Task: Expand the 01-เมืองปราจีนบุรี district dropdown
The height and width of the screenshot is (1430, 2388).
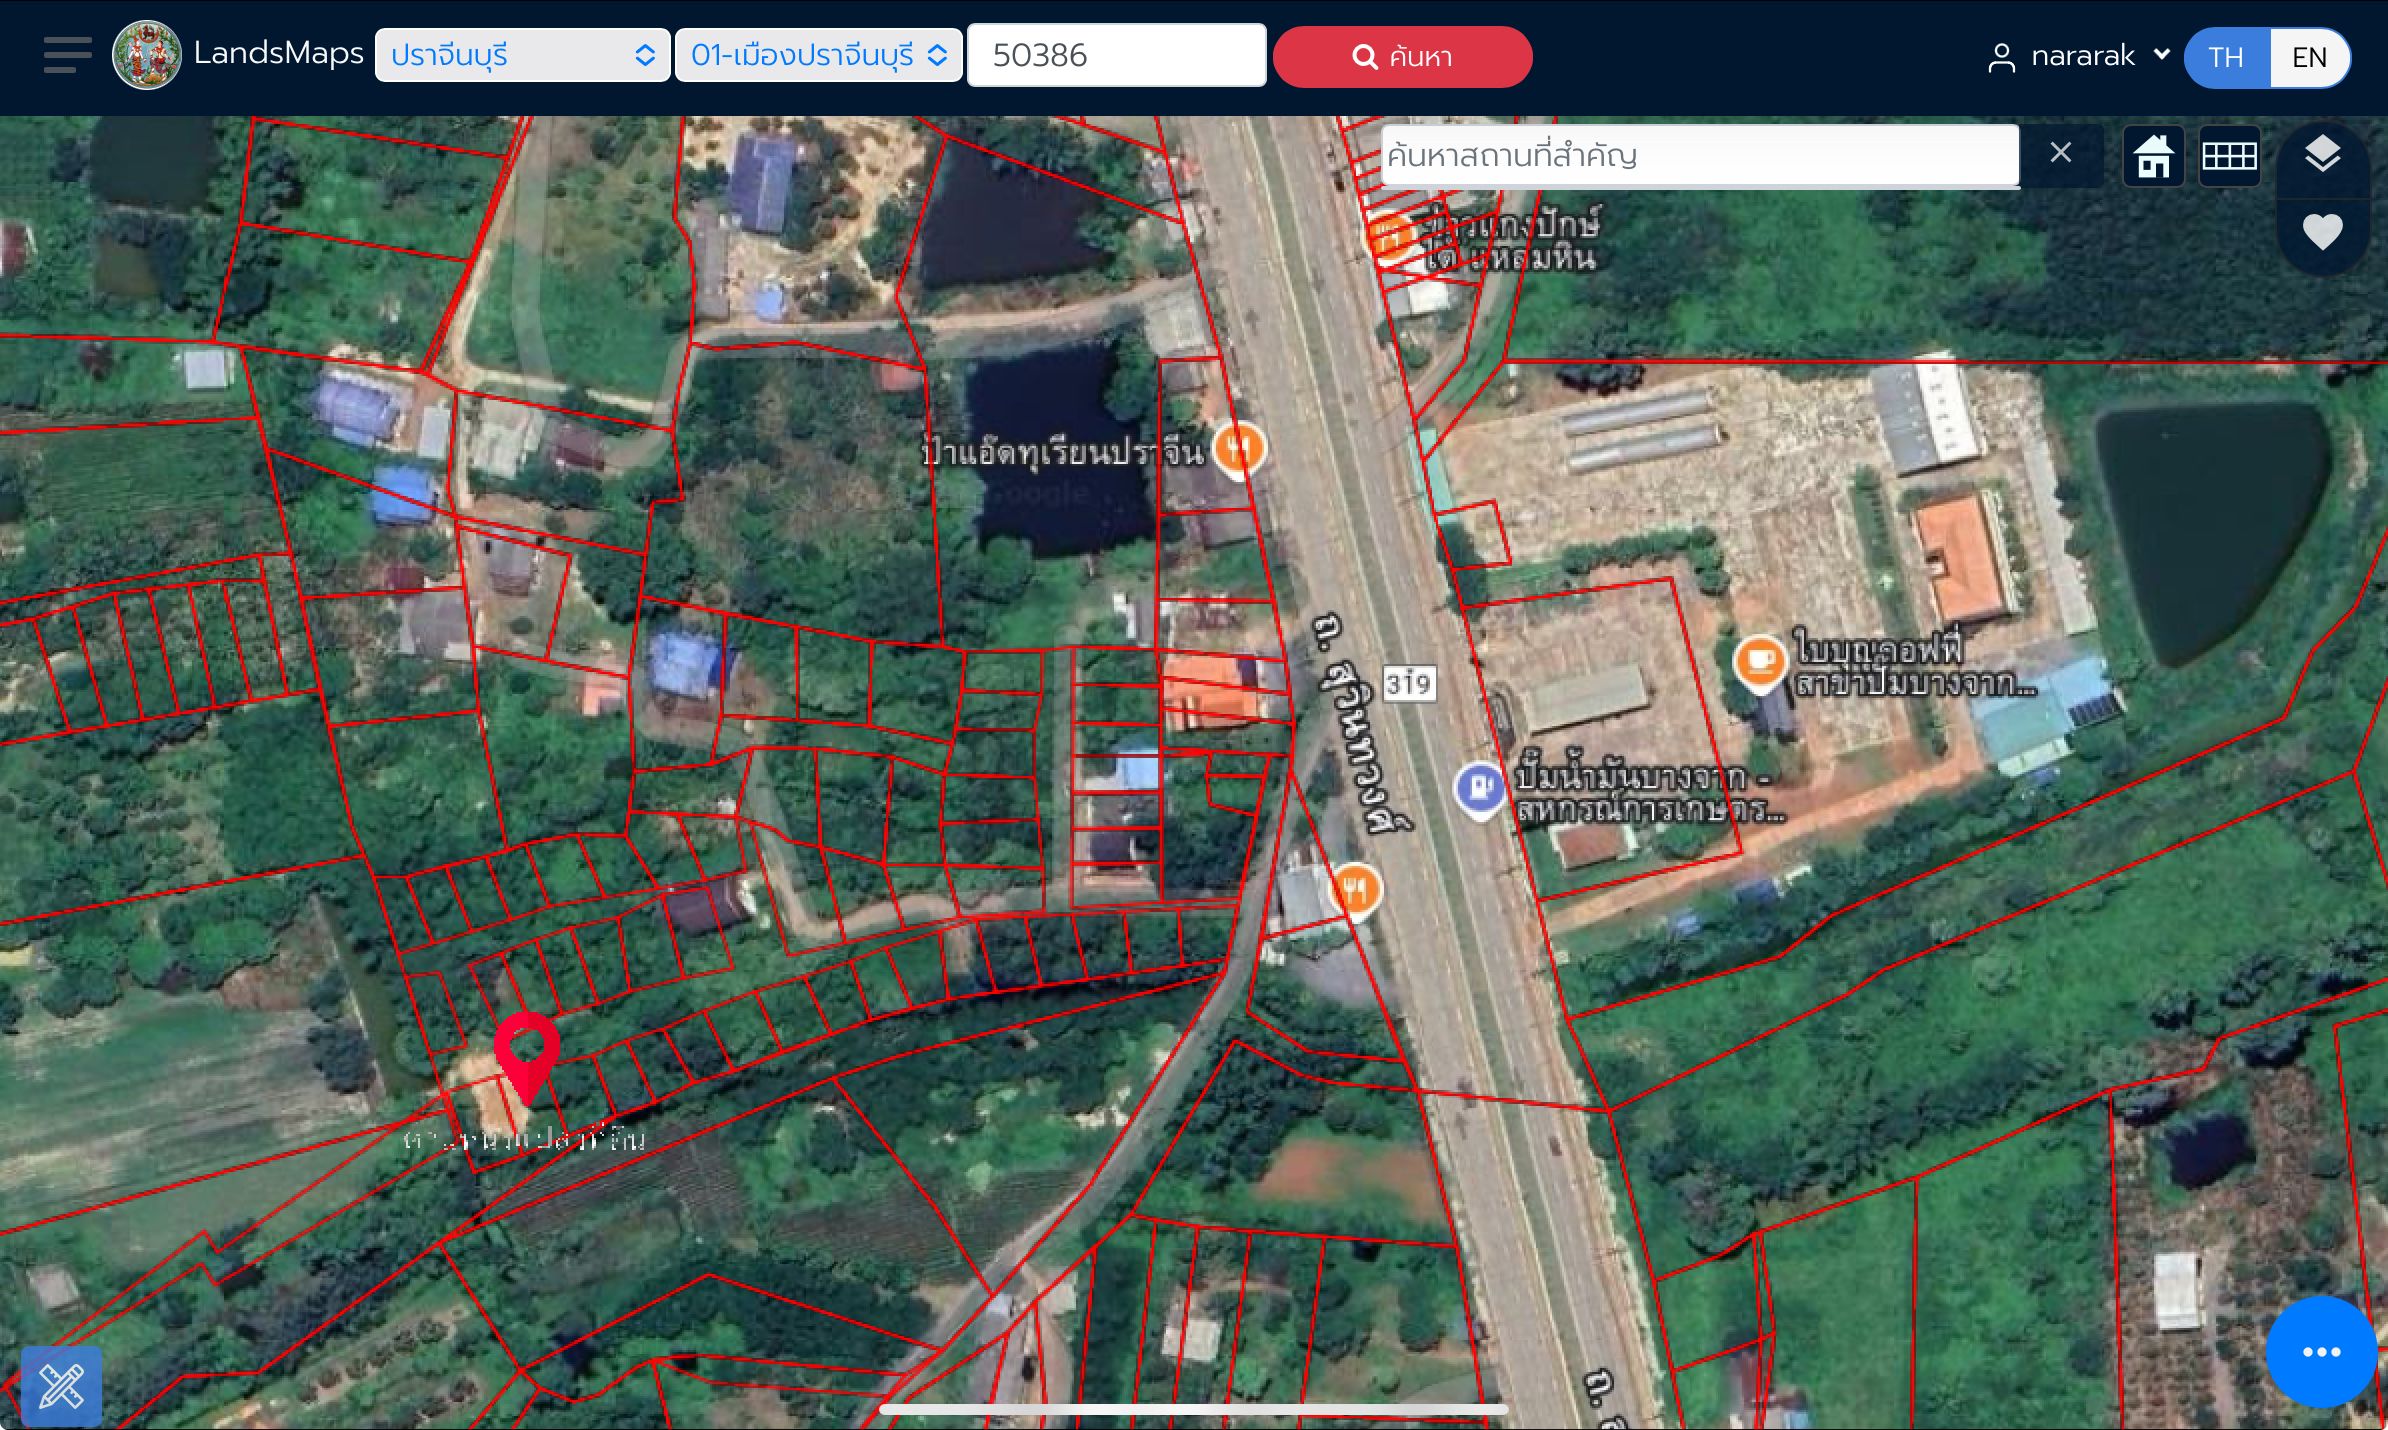Action: coord(818,55)
